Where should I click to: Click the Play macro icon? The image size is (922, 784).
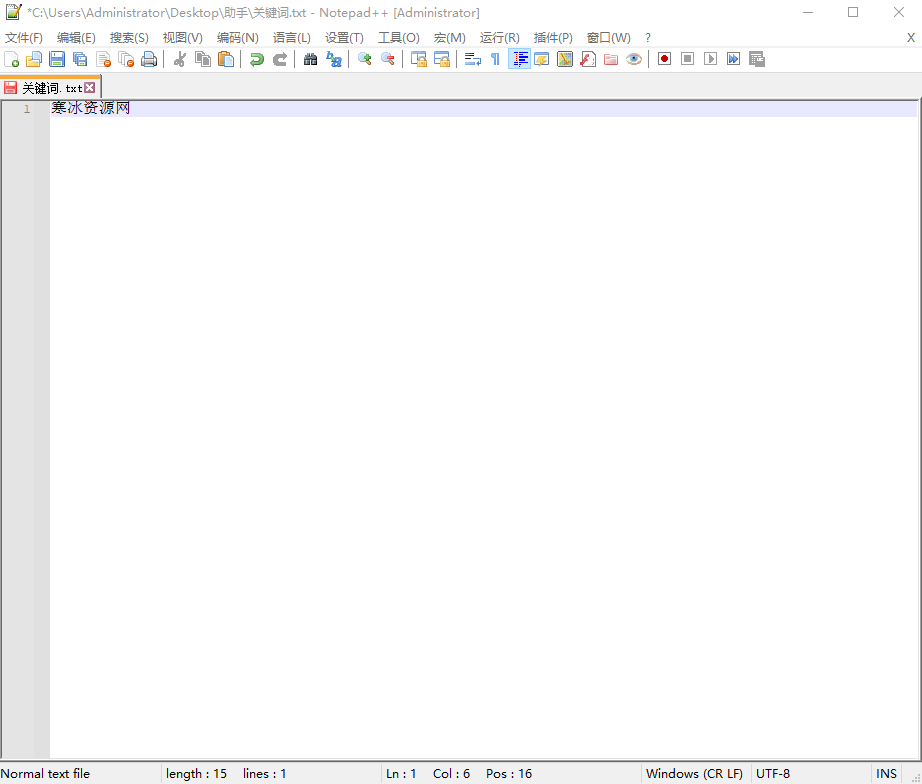coord(710,59)
